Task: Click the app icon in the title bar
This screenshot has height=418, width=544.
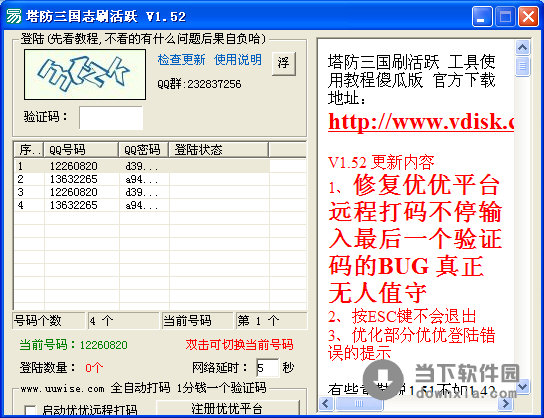Action: click(x=14, y=16)
